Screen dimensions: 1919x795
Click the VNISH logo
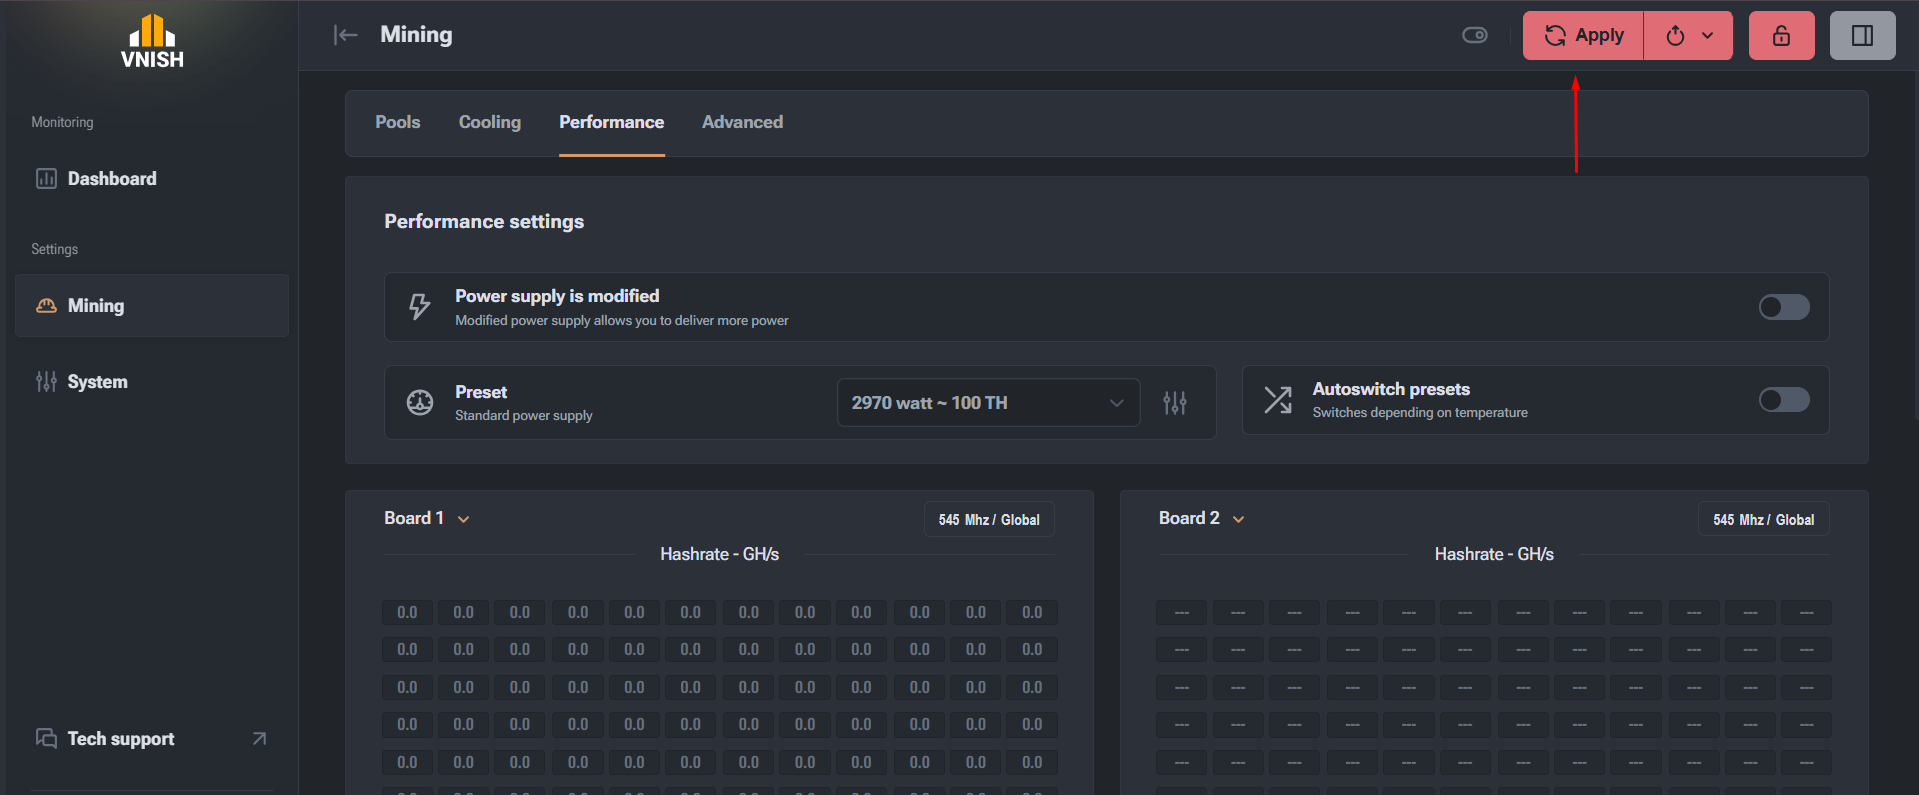tap(152, 42)
